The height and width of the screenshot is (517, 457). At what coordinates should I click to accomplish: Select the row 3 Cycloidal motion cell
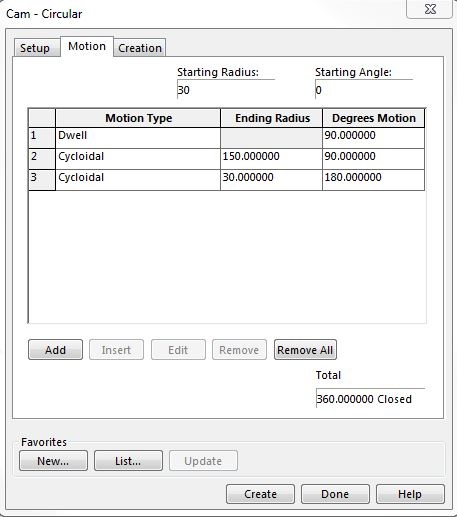pos(138,180)
